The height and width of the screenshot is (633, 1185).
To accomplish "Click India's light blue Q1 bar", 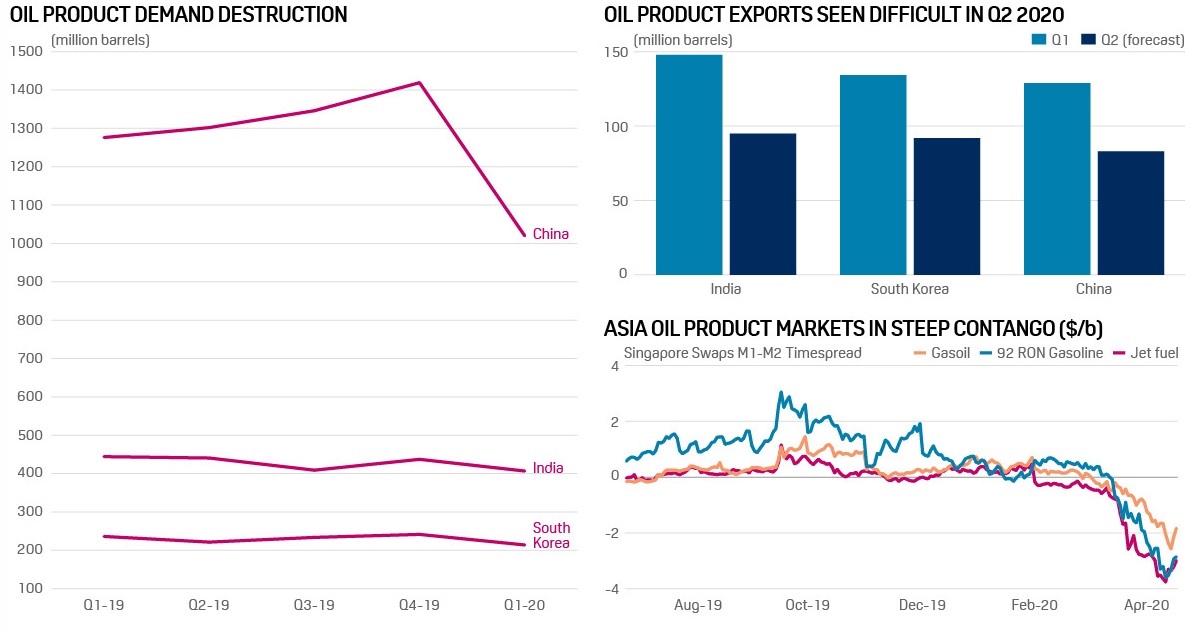I will click(689, 164).
